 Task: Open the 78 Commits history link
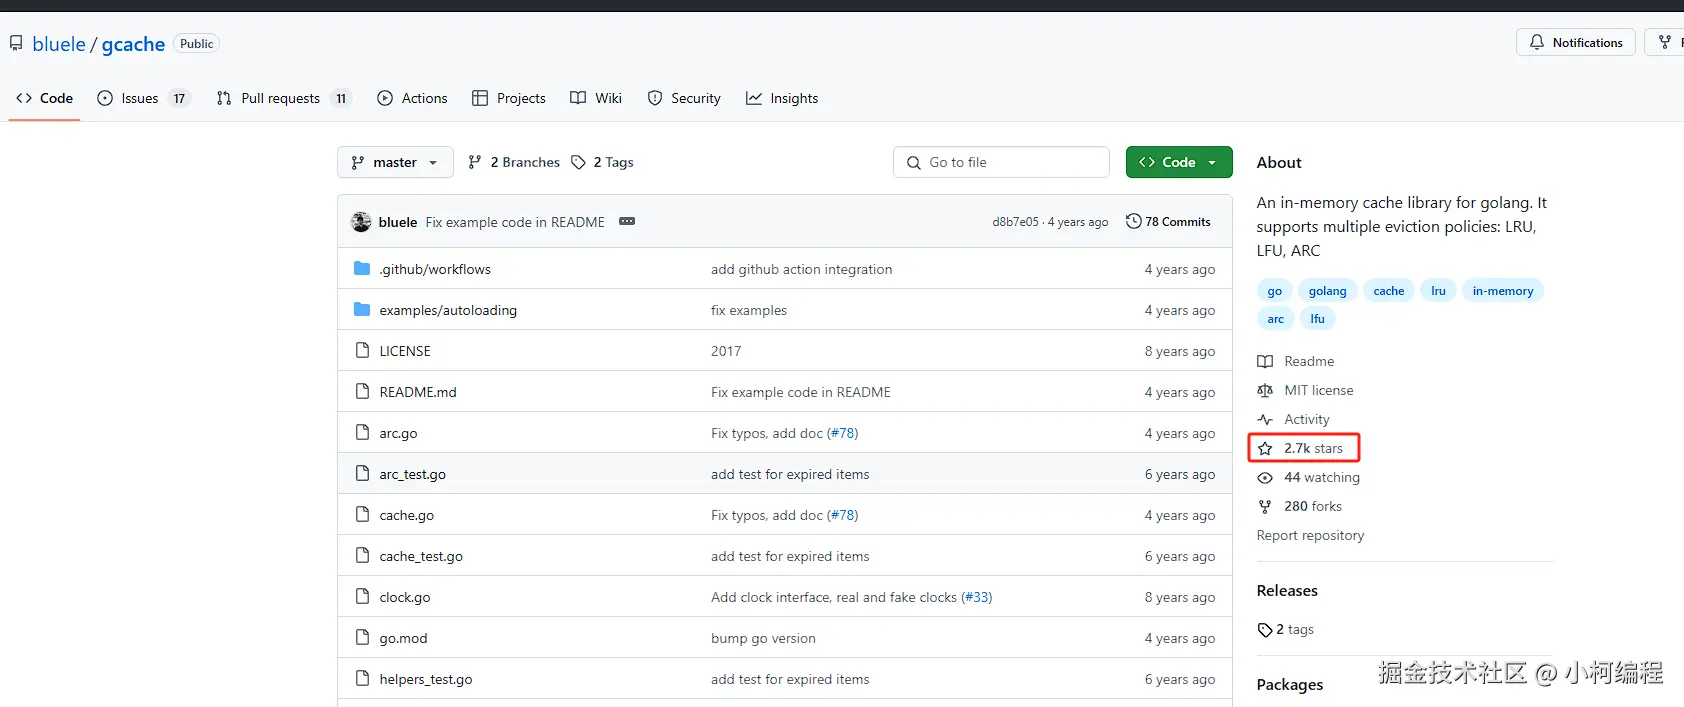coord(1168,222)
